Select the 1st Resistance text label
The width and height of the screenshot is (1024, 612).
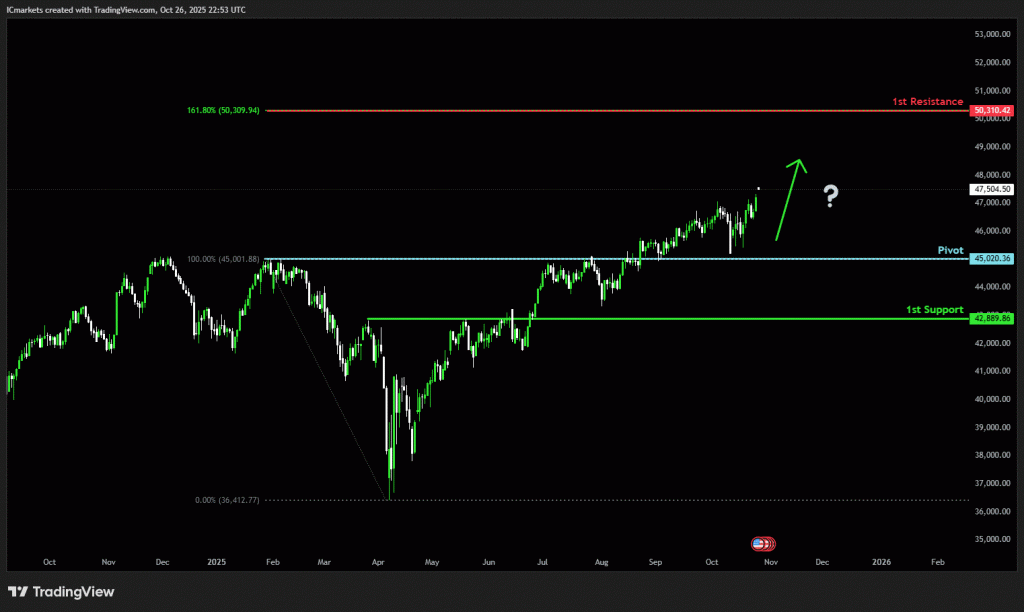click(x=927, y=102)
